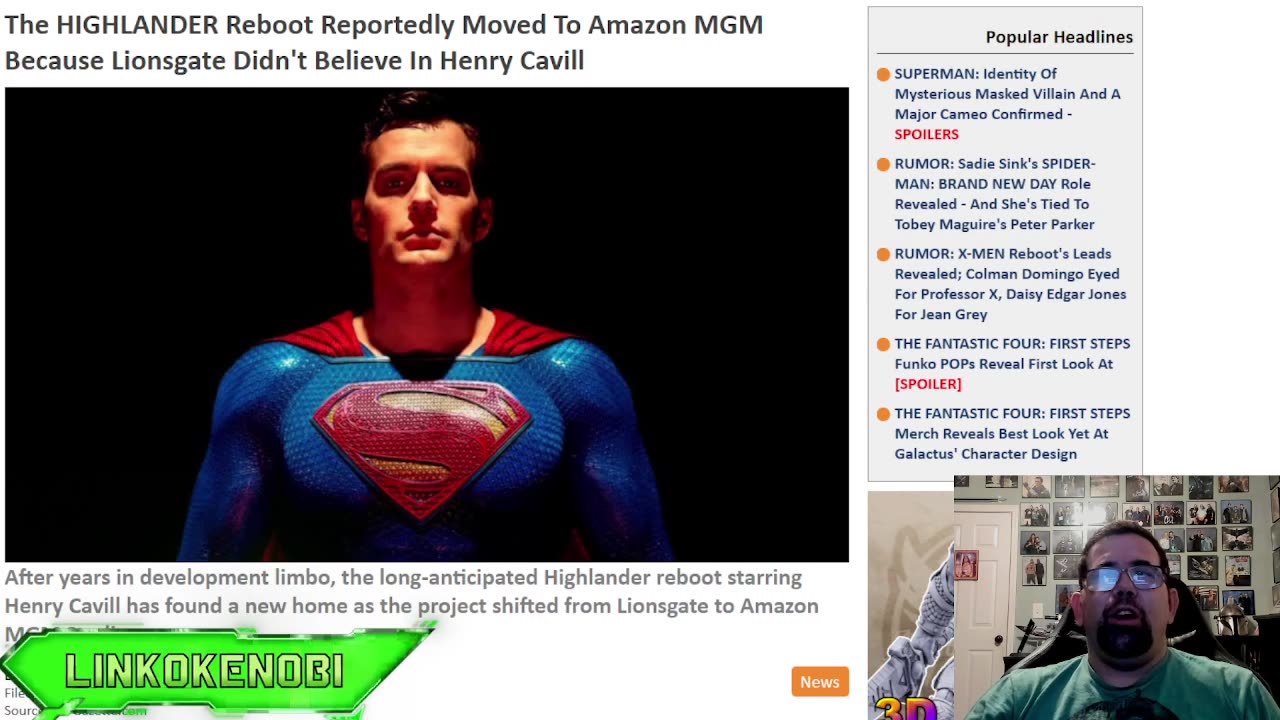Viewport: 1280px width, 720px height.
Task: Open the Sadie Sink SPIDER-MAN role rumor
Action: click(995, 194)
